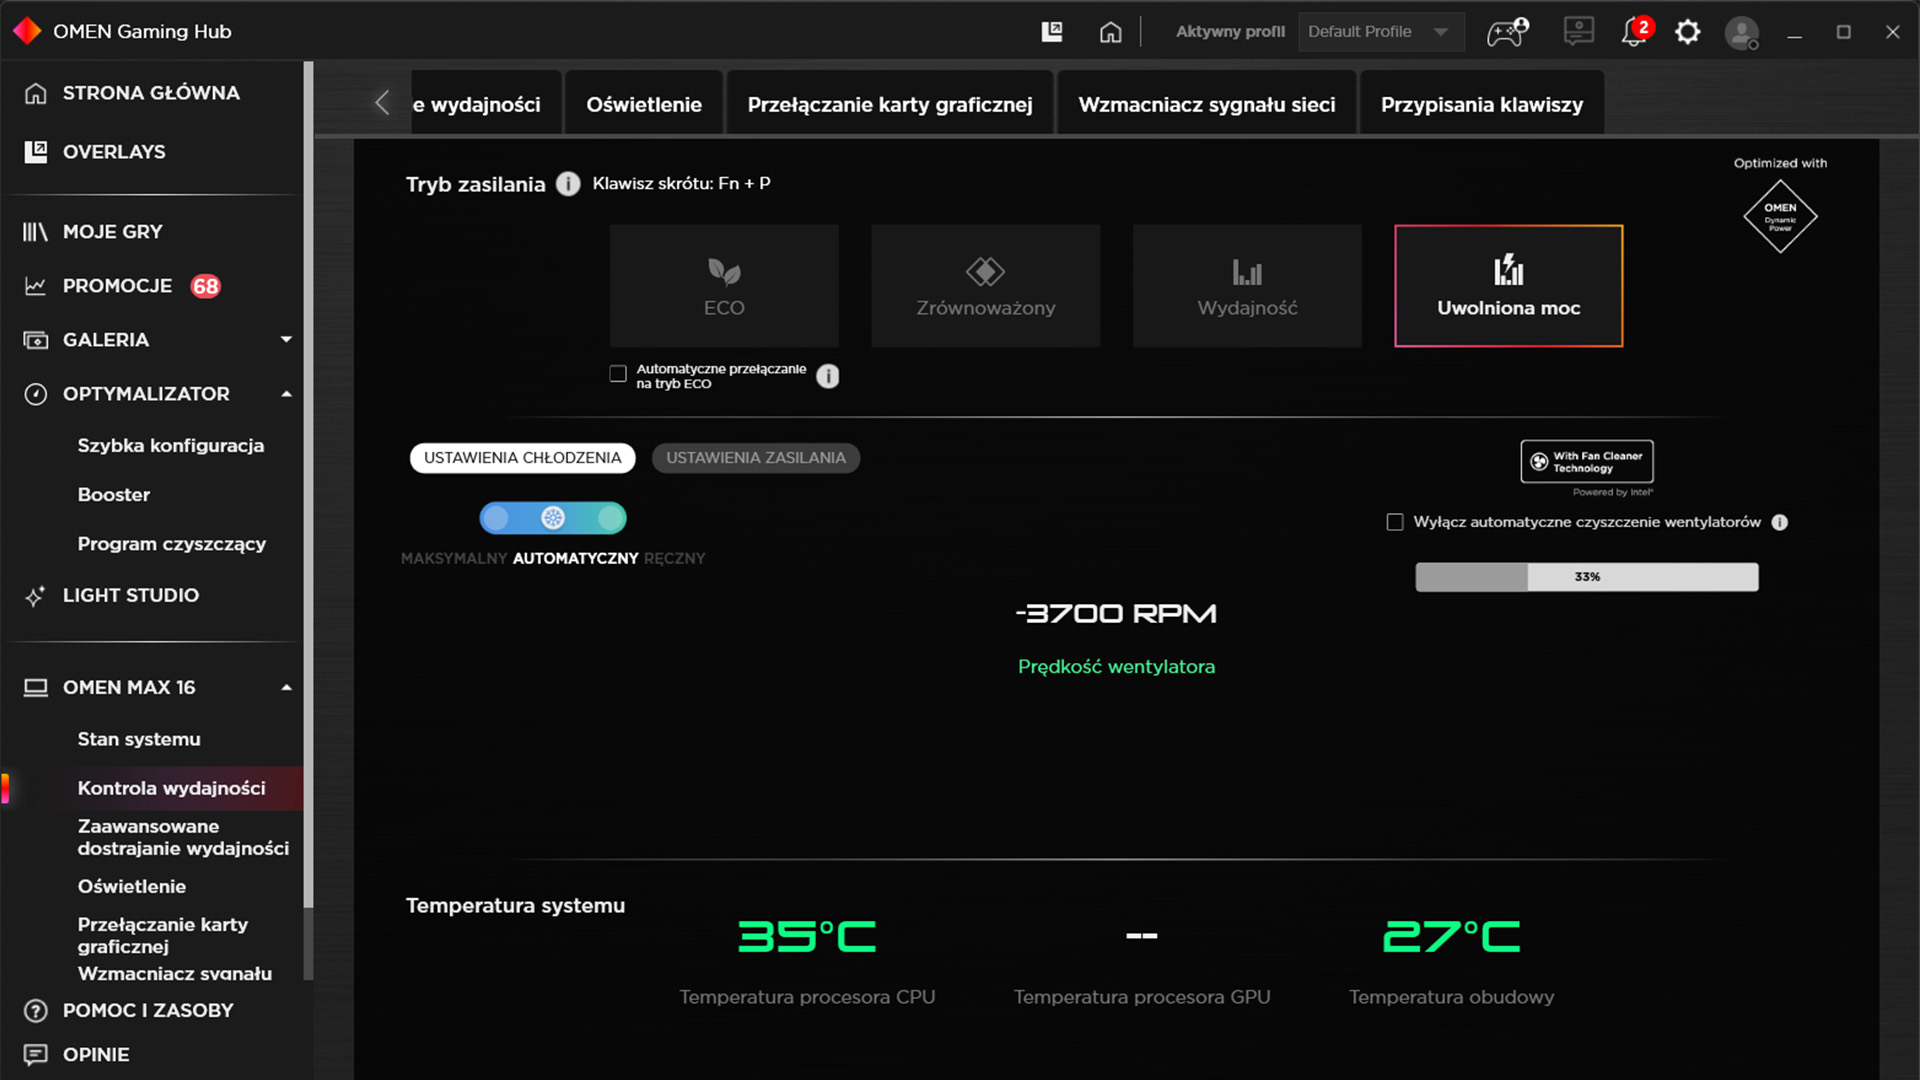The width and height of the screenshot is (1920, 1080).
Task: Switch to Oświetlenie tab
Action: tap(644, 104)
